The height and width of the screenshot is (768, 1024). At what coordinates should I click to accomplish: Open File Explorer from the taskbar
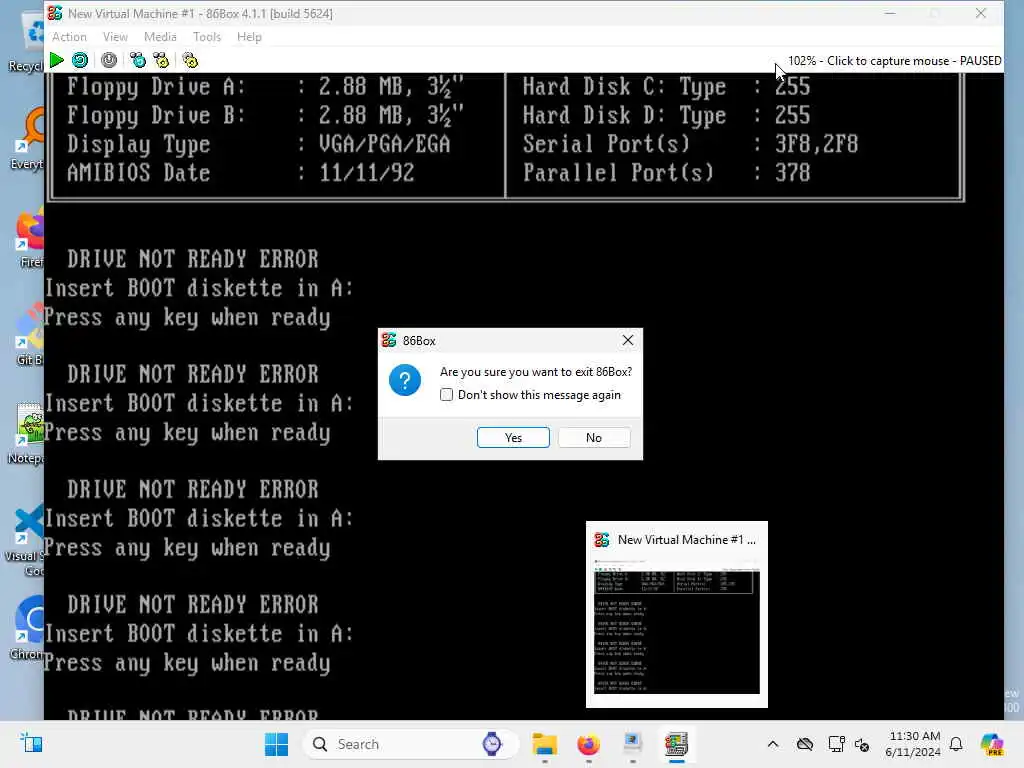(x=544, y=744)
